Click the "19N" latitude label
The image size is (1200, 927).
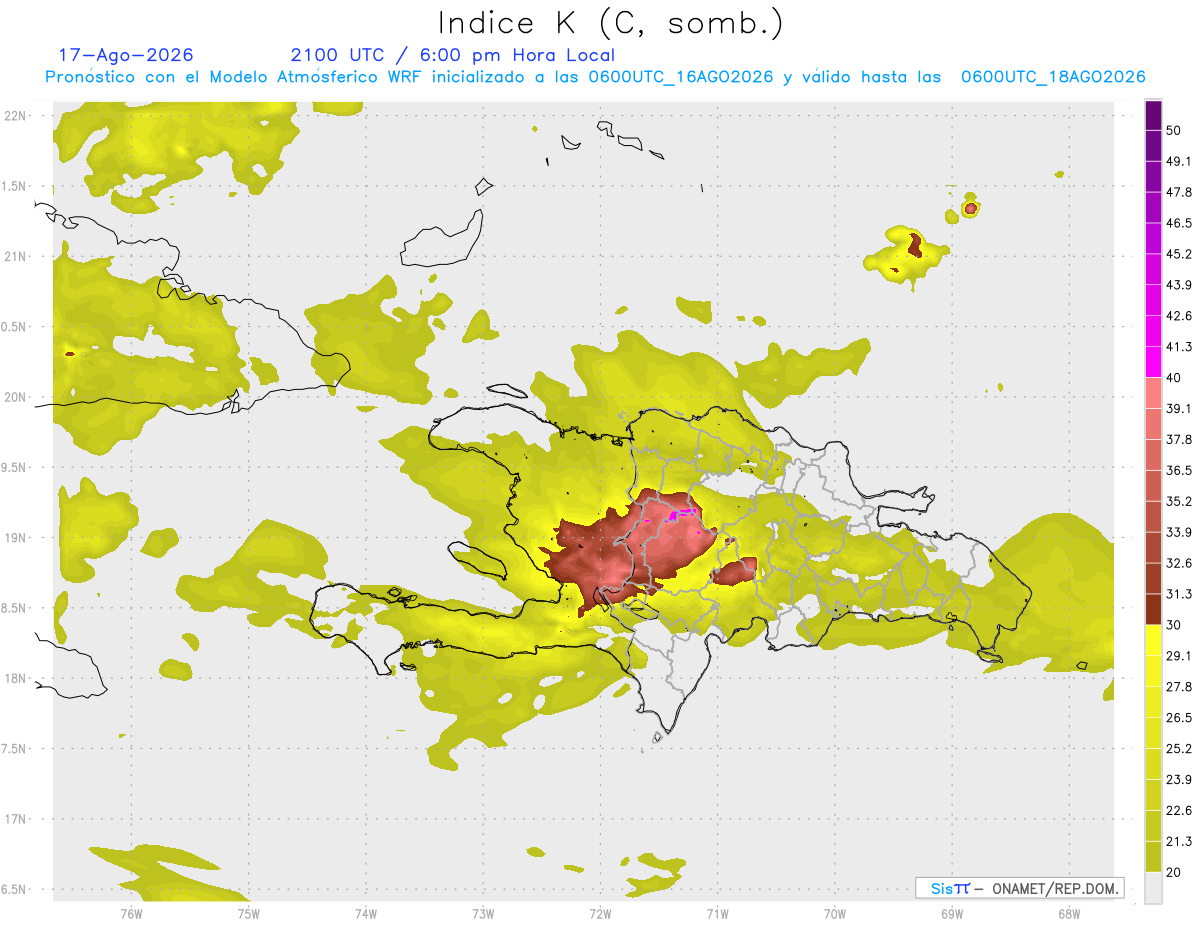(x=15, y=537)
